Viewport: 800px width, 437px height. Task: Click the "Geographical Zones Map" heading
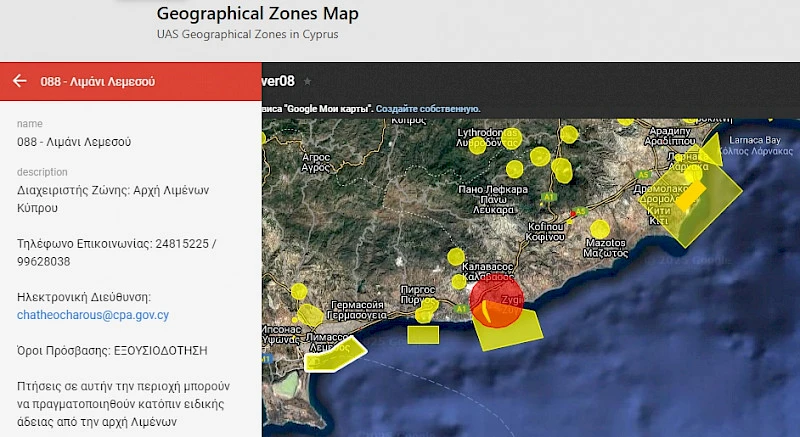[x=258, y=13]
